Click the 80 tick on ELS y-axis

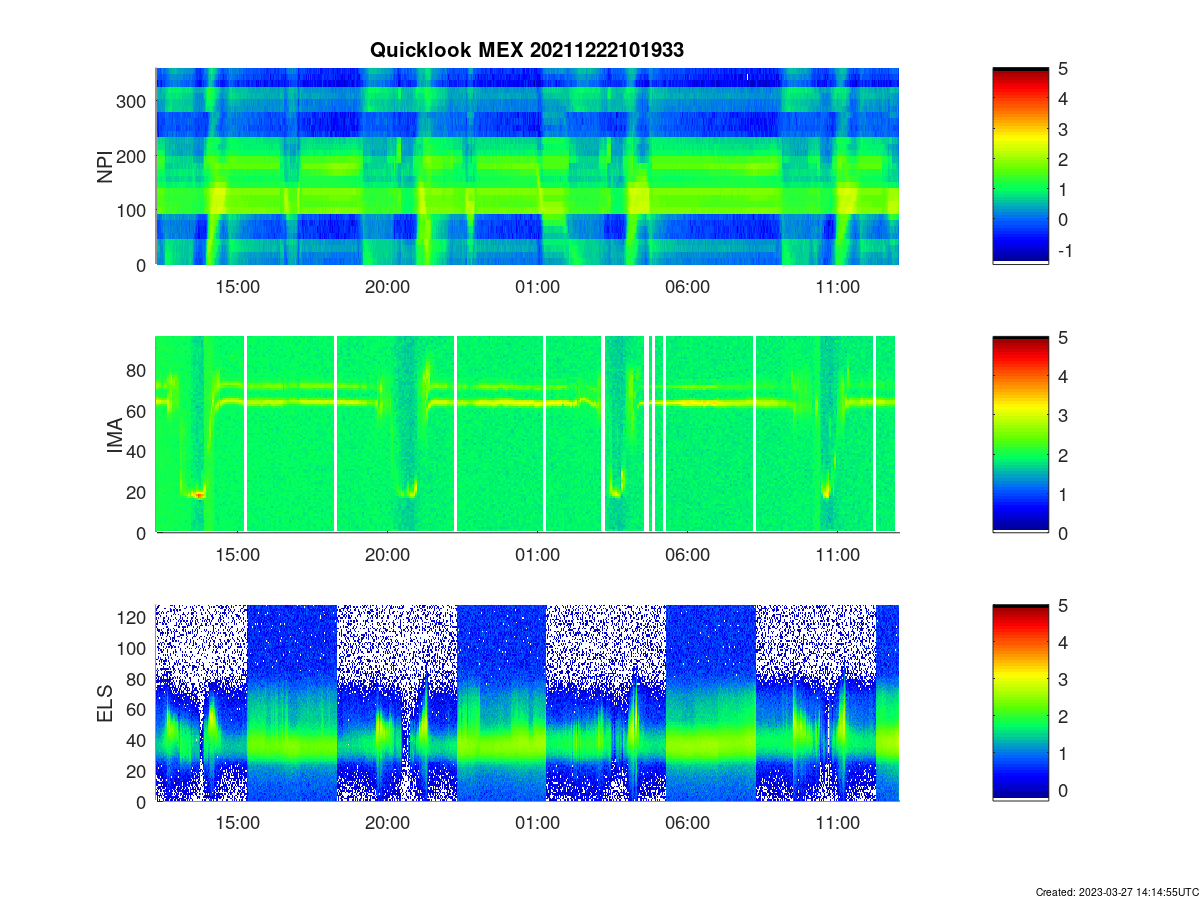point(138,679)
